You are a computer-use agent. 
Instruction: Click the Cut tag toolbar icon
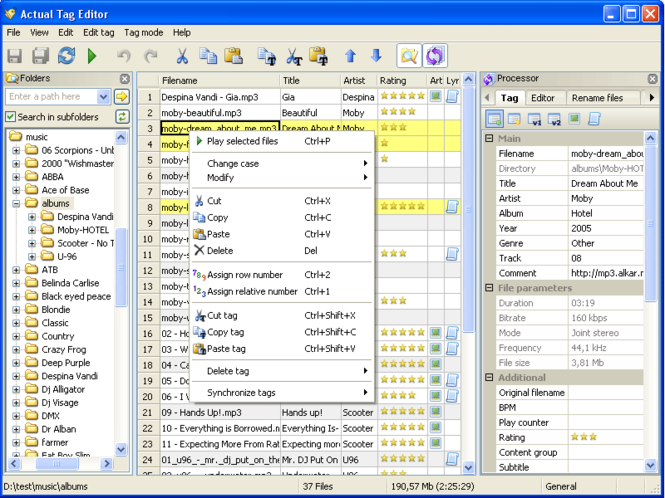tap(293, 56)
